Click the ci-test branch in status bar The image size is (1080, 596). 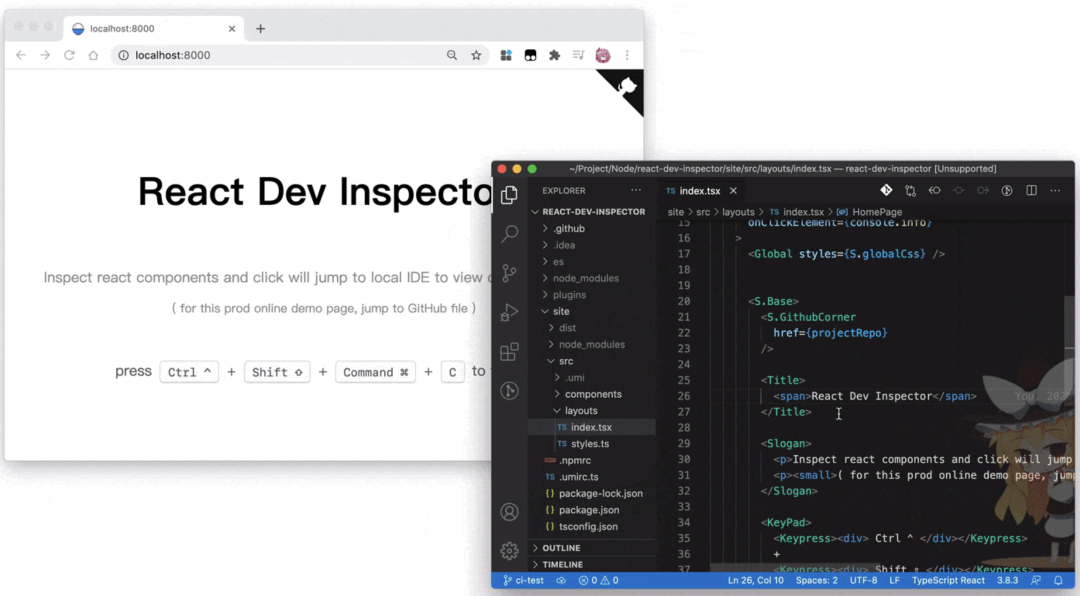click(x=523, y=580)
